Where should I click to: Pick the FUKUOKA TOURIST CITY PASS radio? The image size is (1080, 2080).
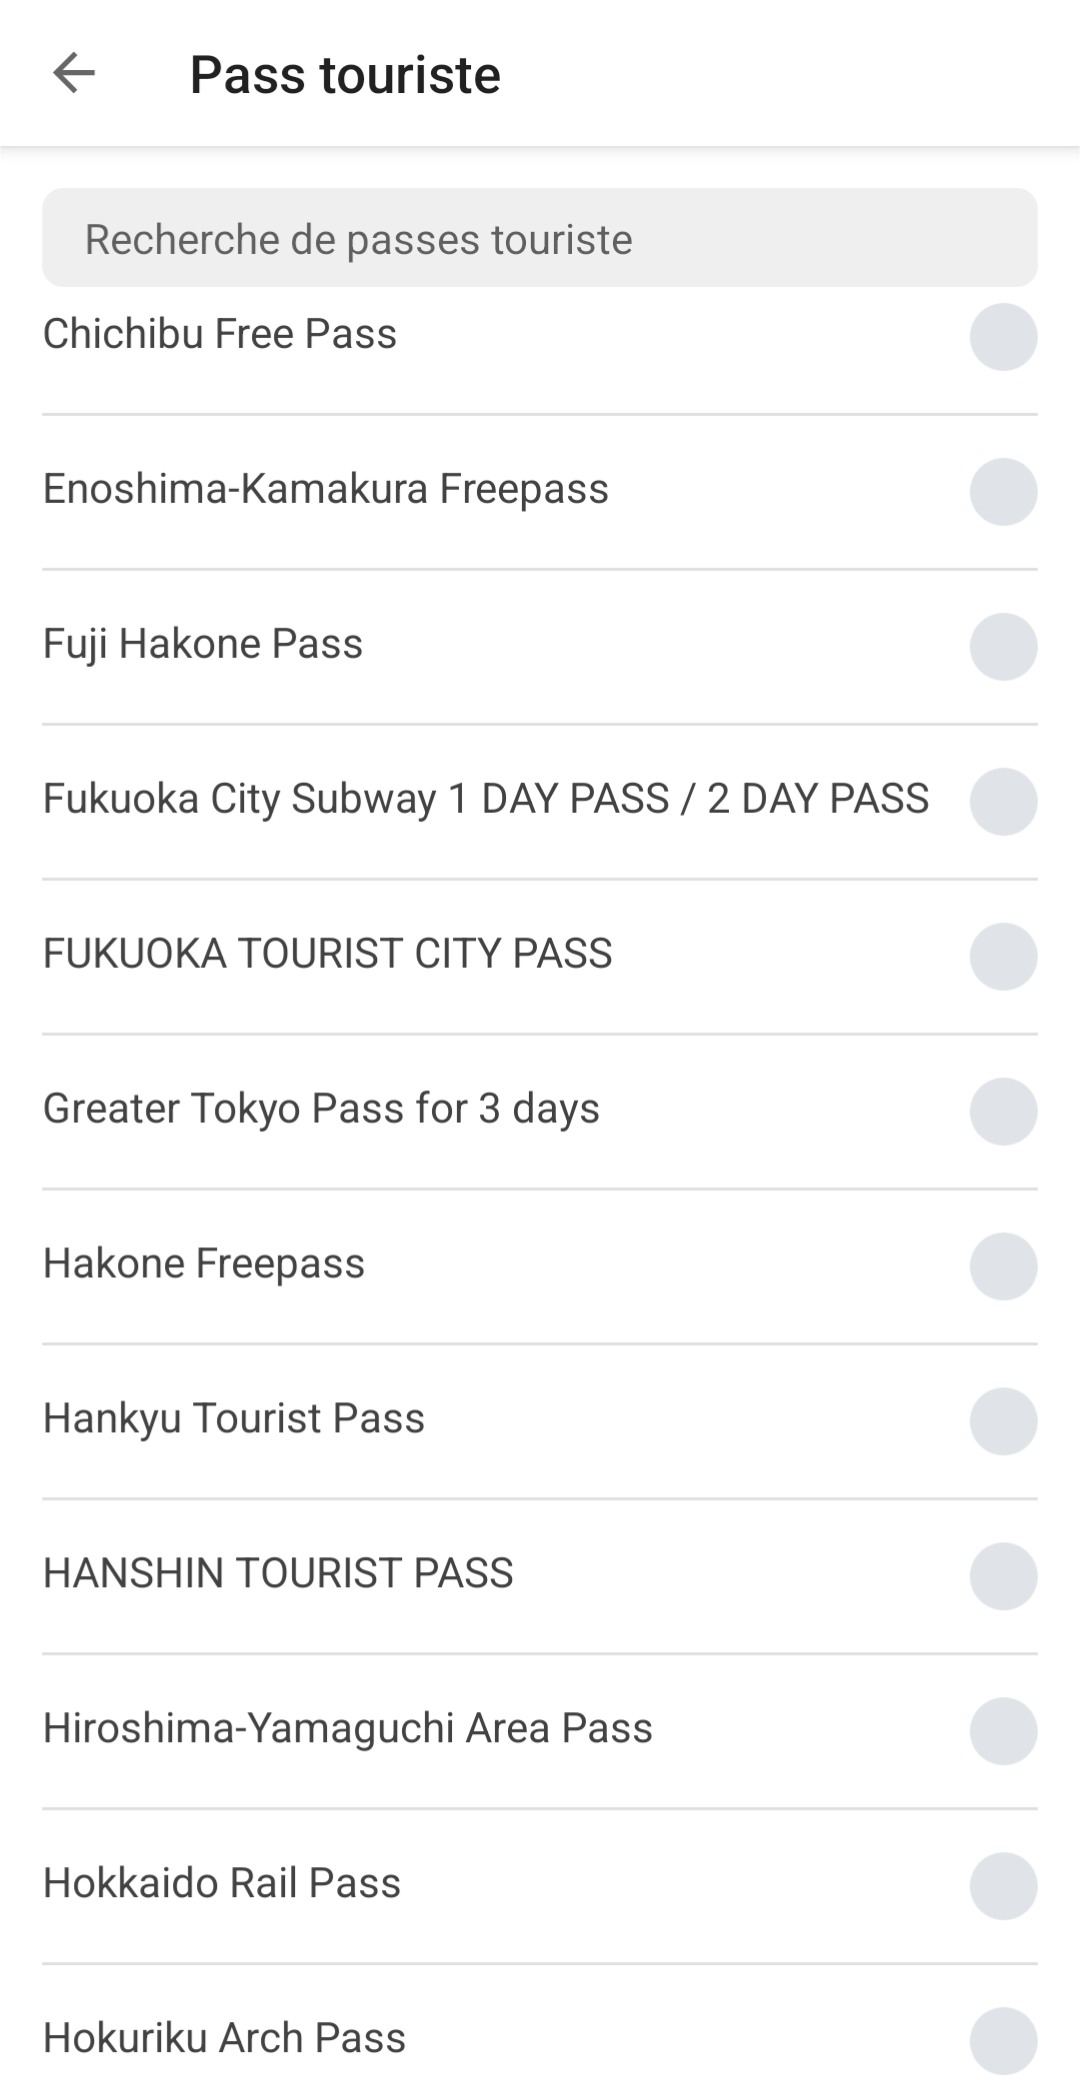point(1003,957)
